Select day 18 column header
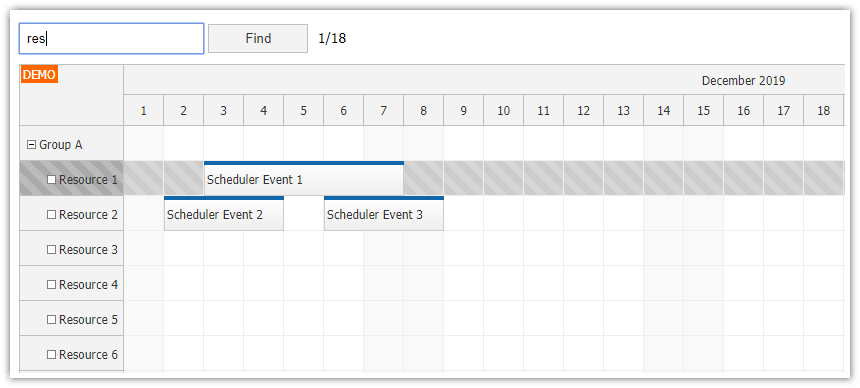860x388 pixels. (x=824, y=110)
